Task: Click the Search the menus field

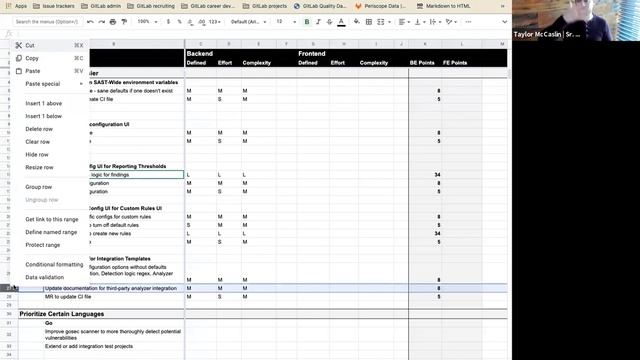Action: (47, 22)
